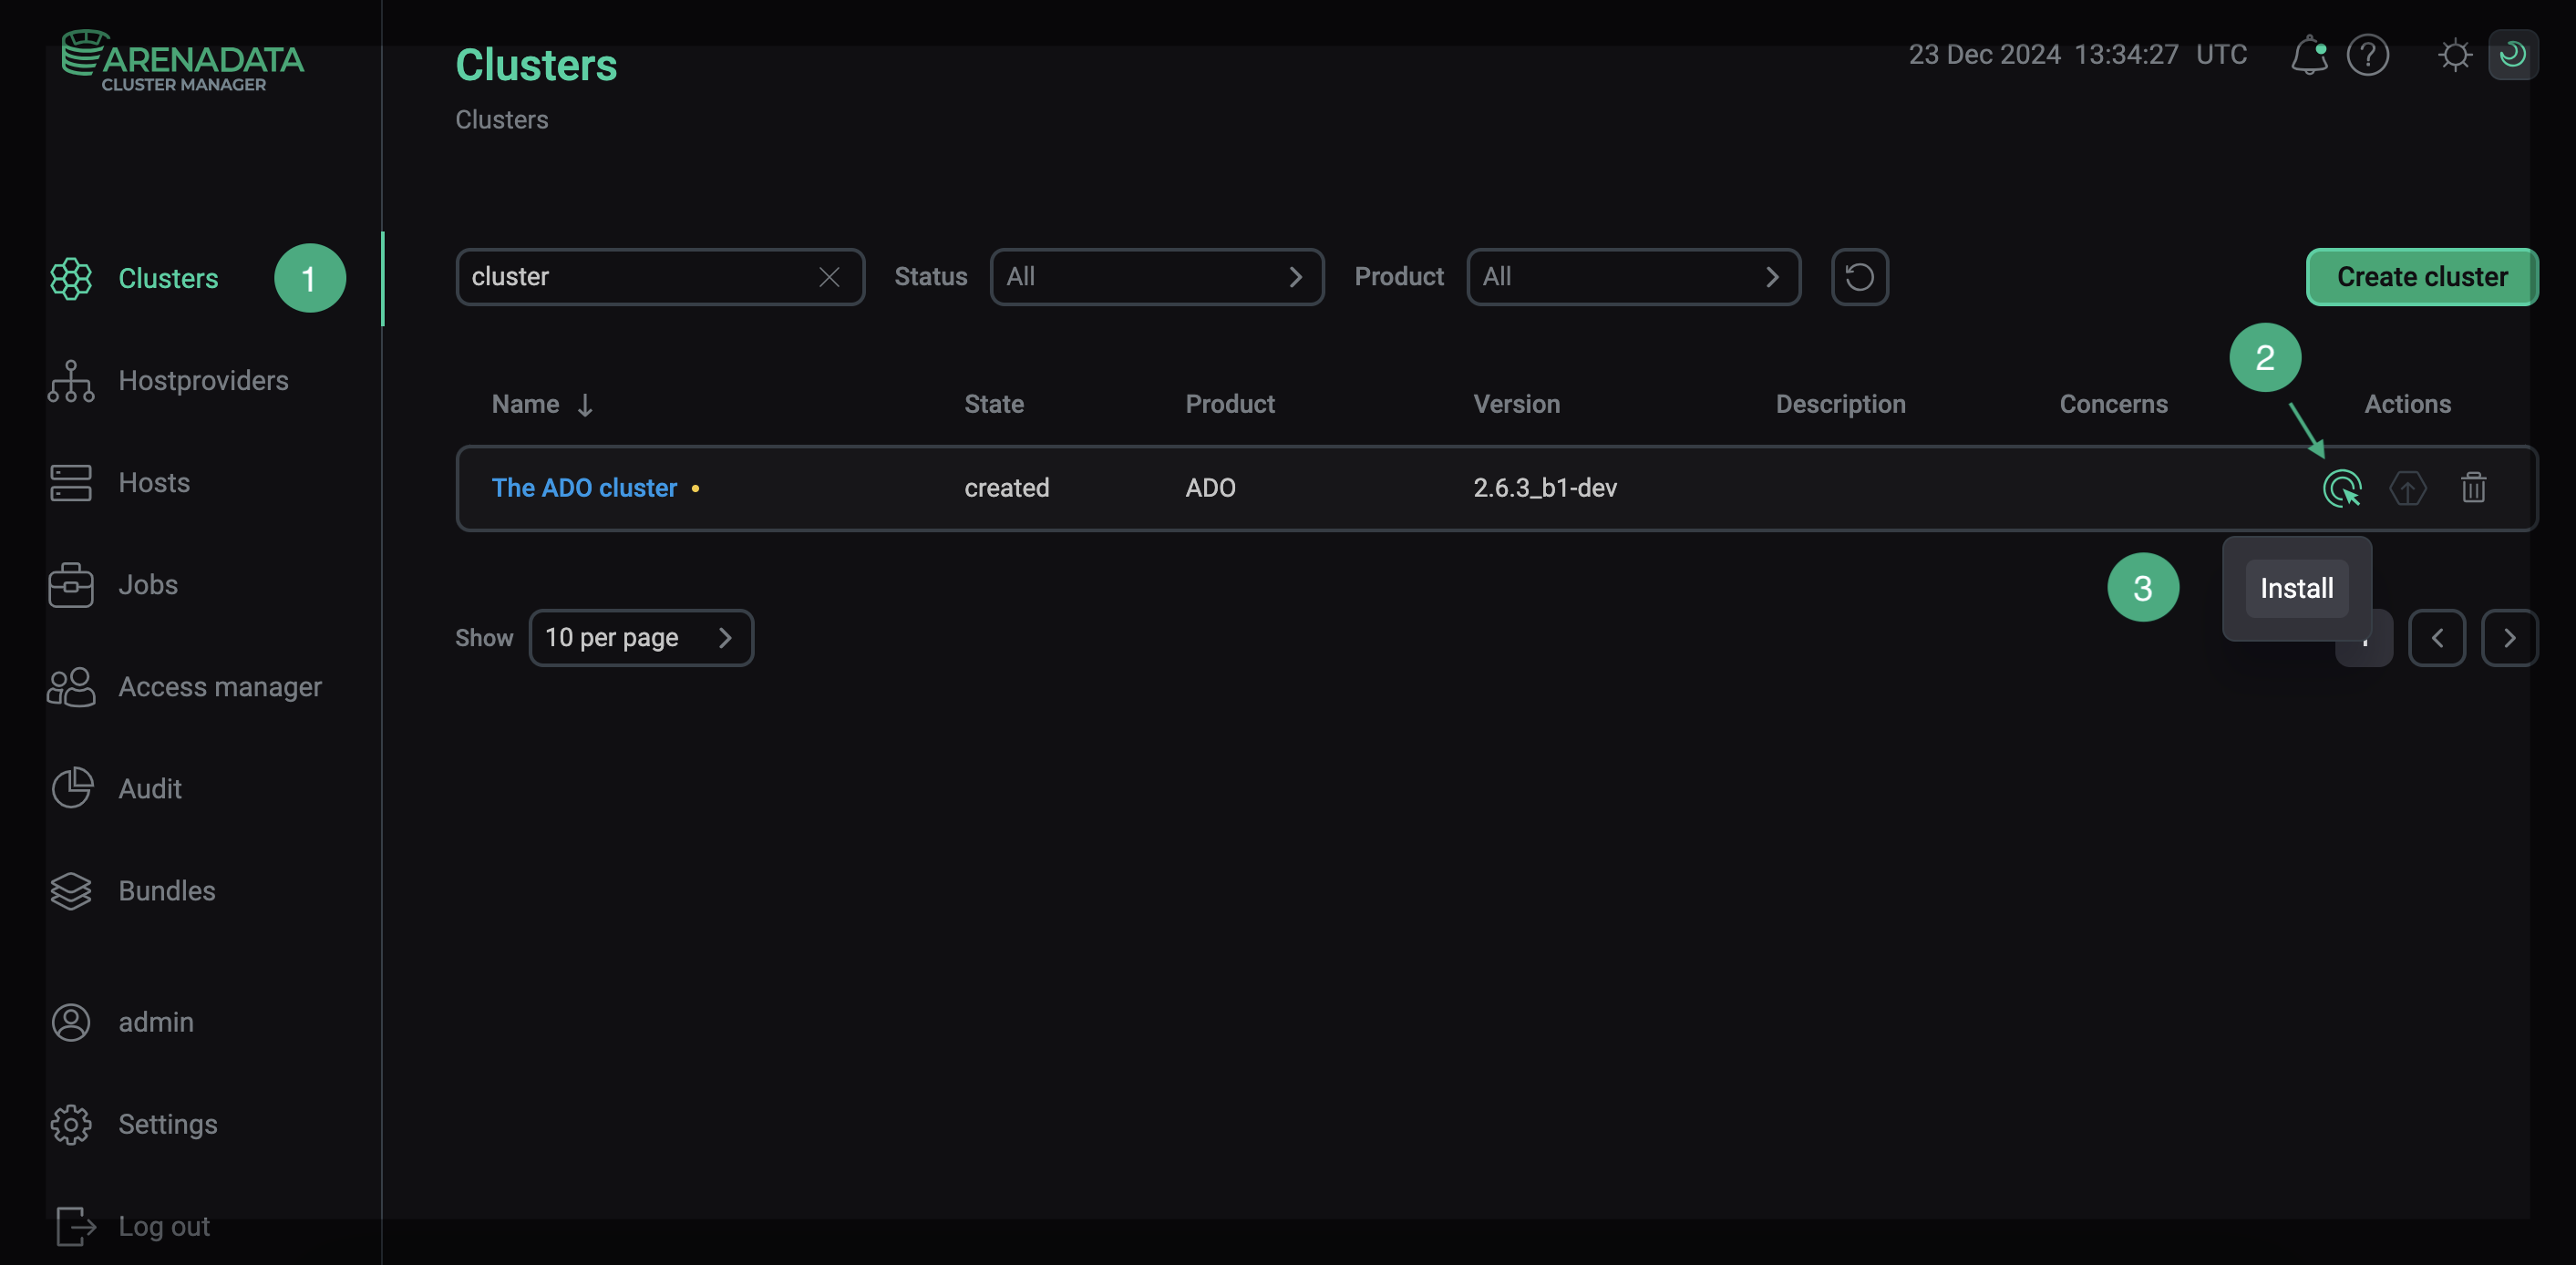Switch to light theme with the sun icon
The image size is (2576, 1265).
pos(2455,55)
